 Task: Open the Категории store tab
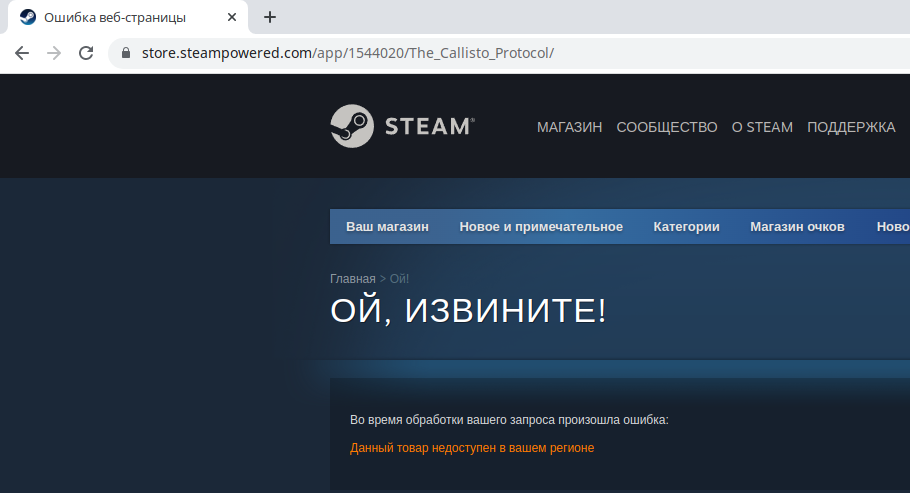(x=686, y=226)
